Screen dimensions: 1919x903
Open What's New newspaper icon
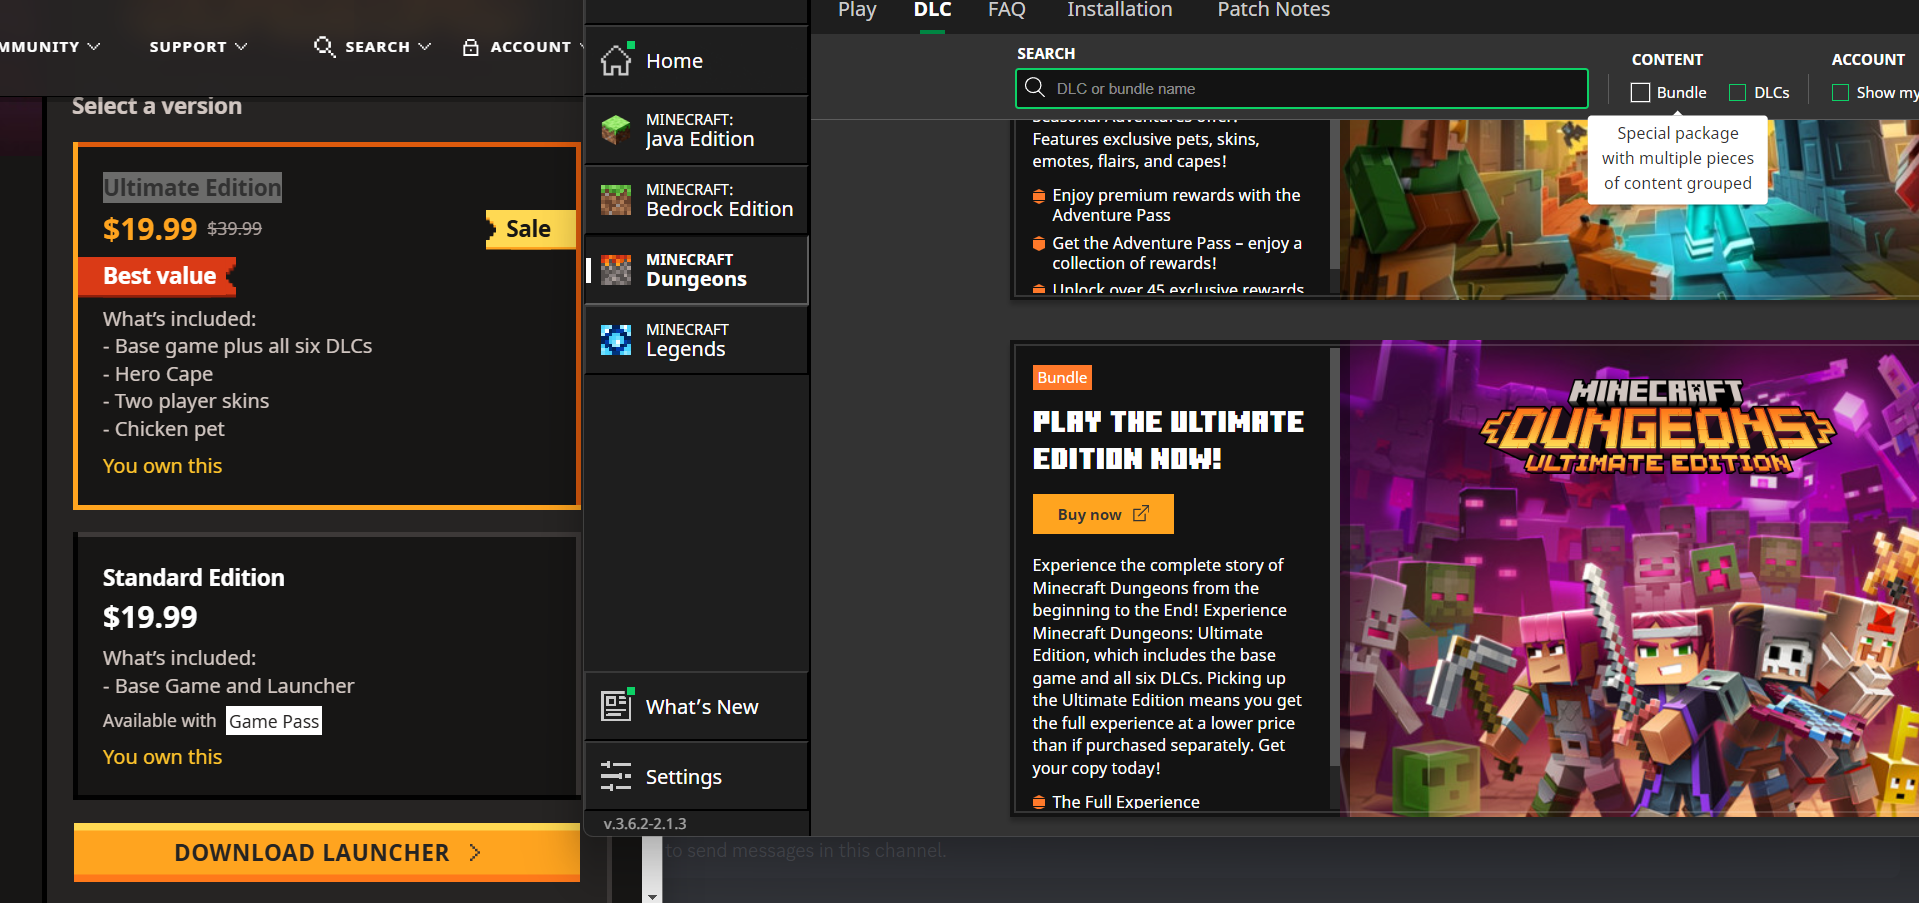[617, 705]
